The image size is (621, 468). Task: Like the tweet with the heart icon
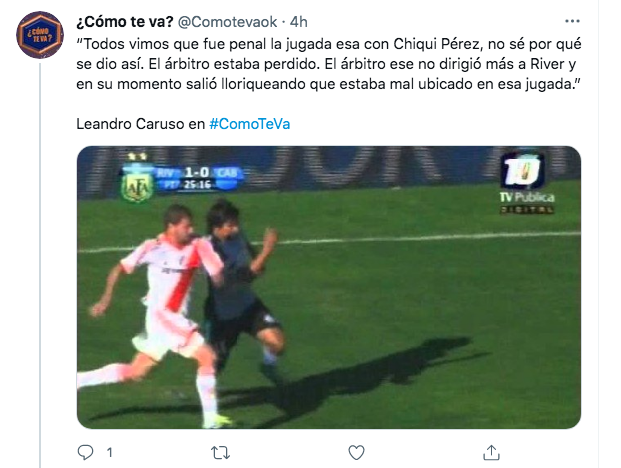pyautogui.click(x=356, y=452)
